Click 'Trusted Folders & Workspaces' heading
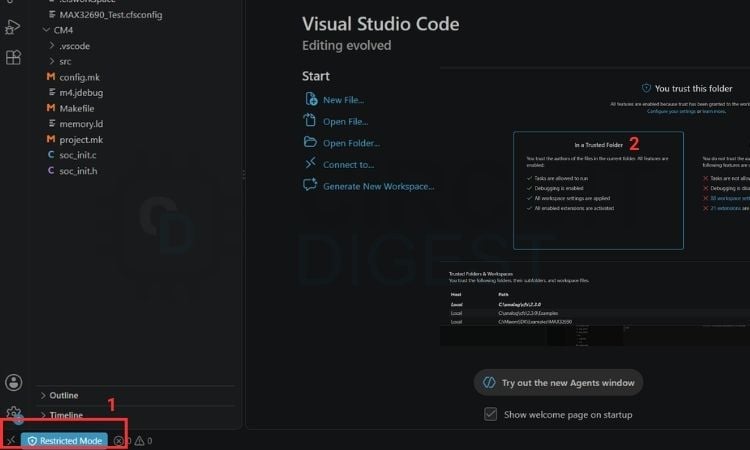The width and height of the screenshot is (750, 450). click(x=481, y=274)
